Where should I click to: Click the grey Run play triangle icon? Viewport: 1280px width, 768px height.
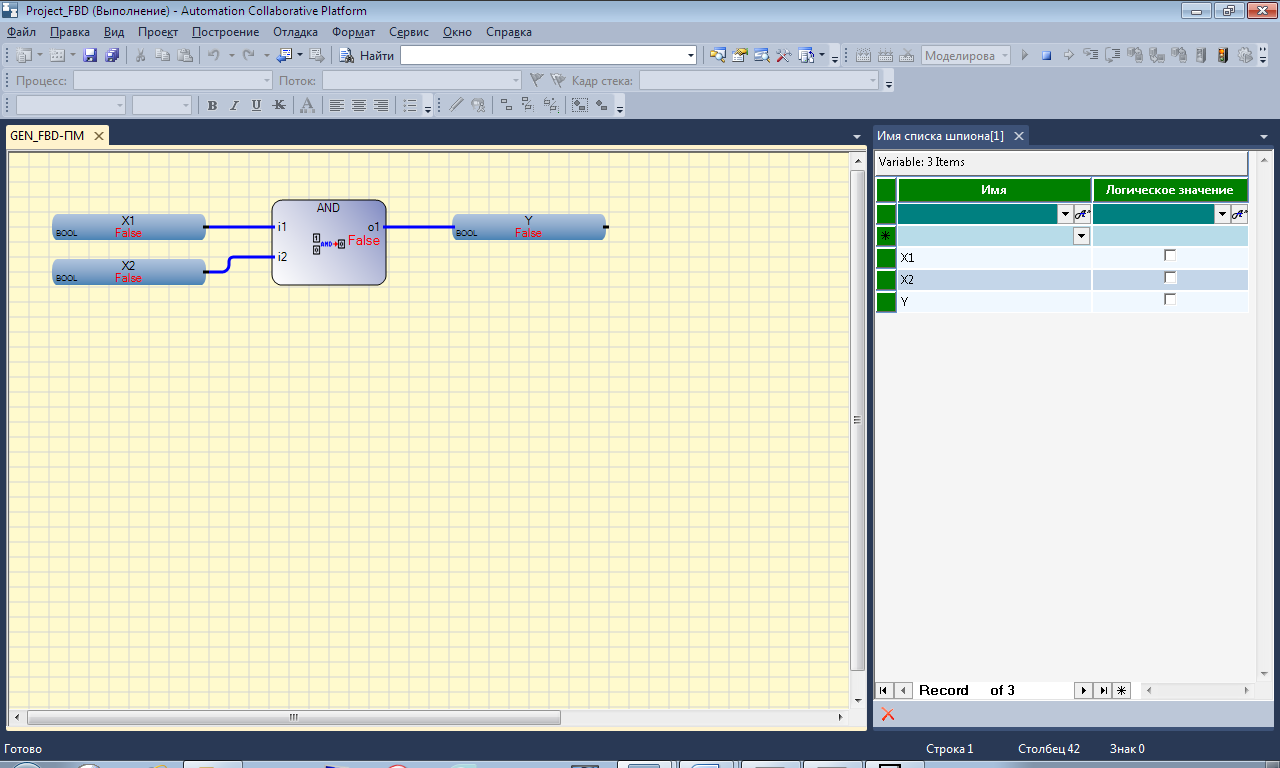(1024, 55)
